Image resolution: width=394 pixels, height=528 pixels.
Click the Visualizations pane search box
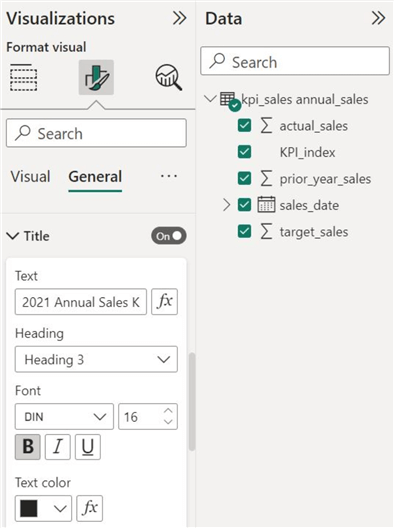[96, 133]
